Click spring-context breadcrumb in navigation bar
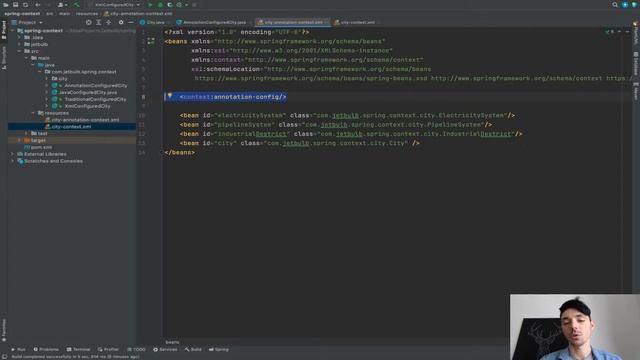 tap(22, 13)
